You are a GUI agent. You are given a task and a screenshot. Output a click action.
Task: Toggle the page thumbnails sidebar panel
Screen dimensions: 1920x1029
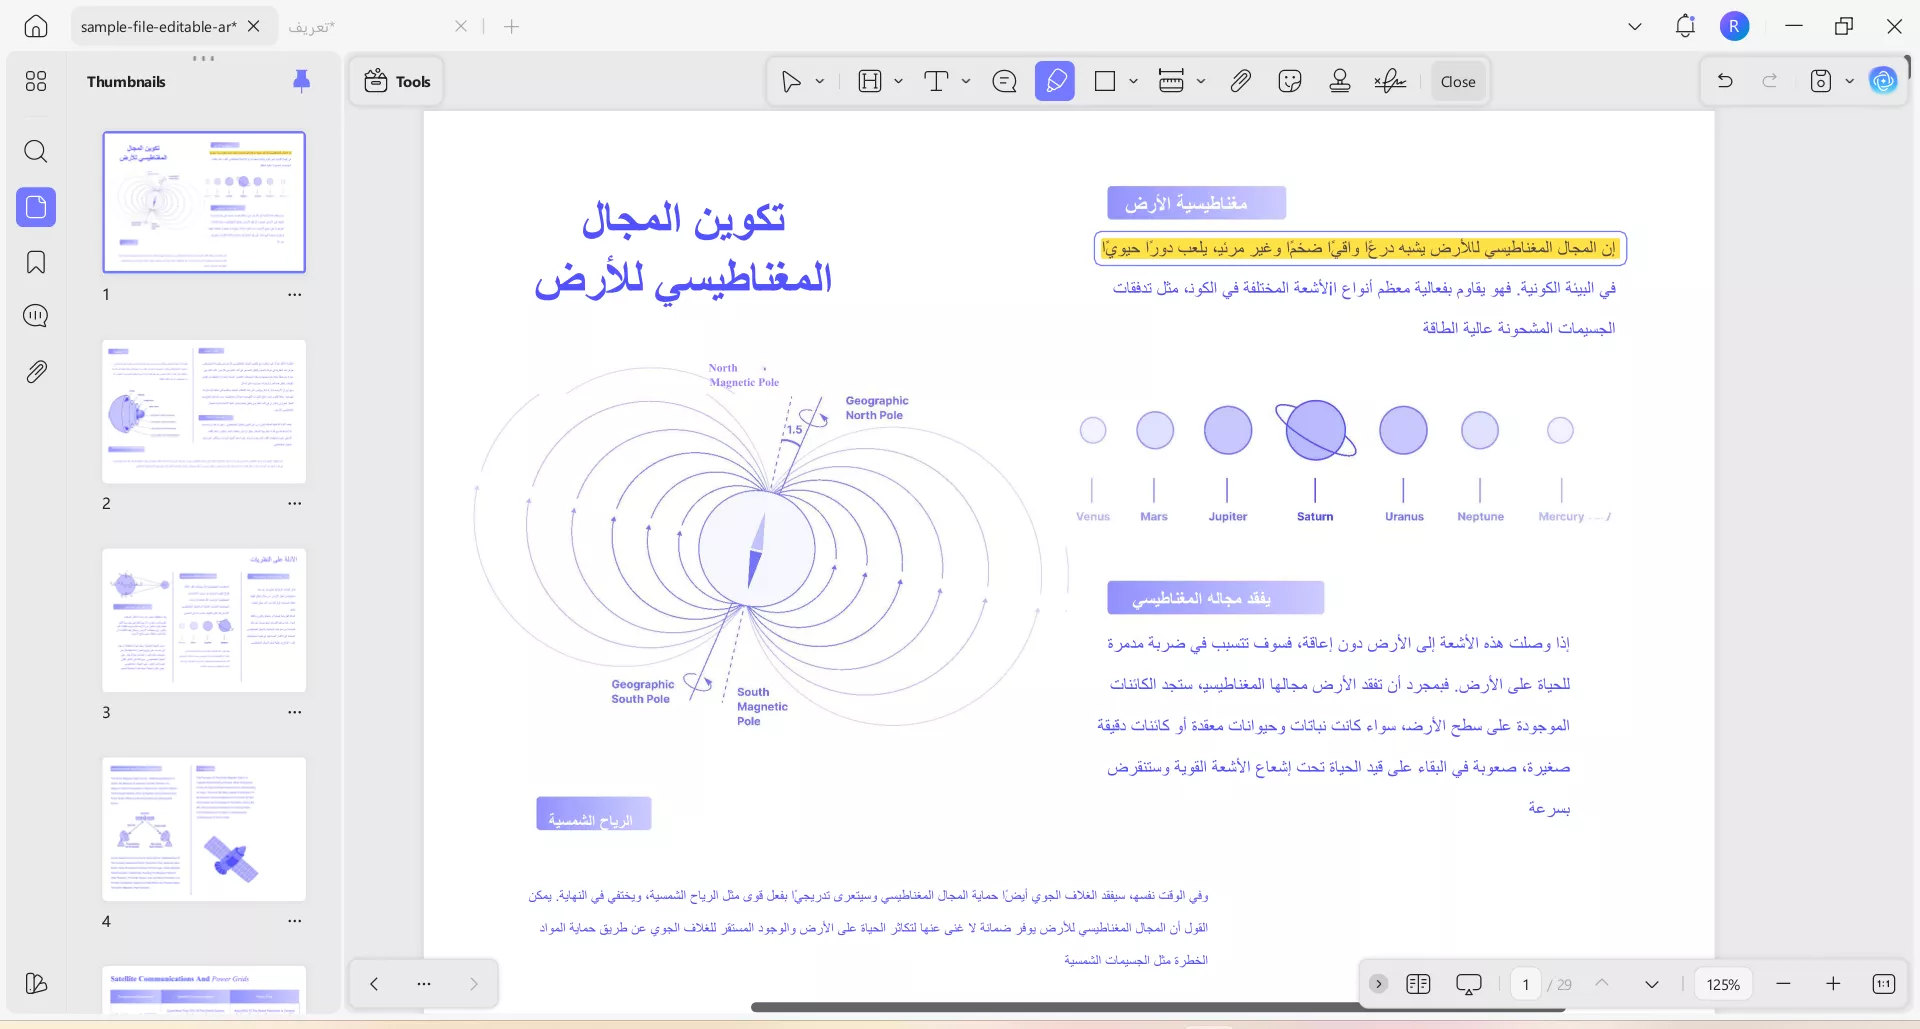point(36,207)
